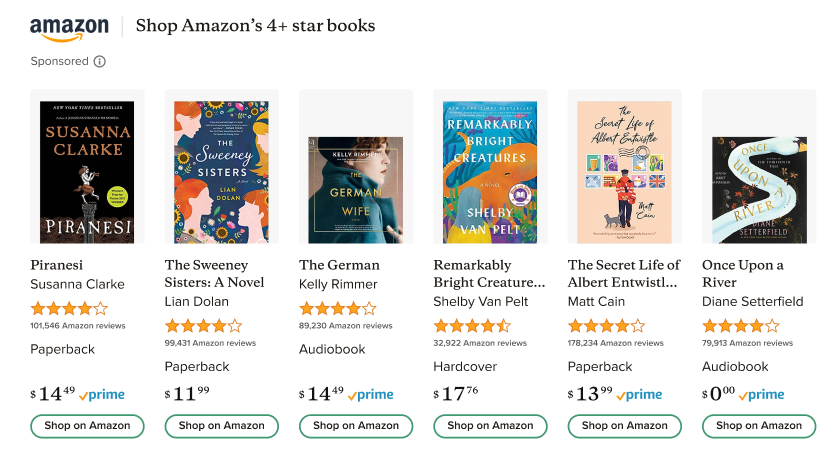Click The German Wife star rating

point(338,308)
